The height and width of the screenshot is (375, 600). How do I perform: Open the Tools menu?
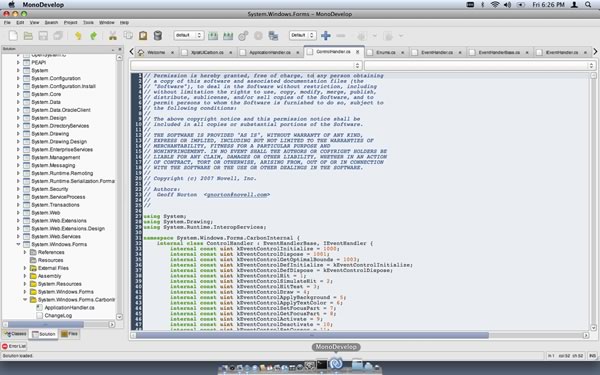click(x=88, y=23)
